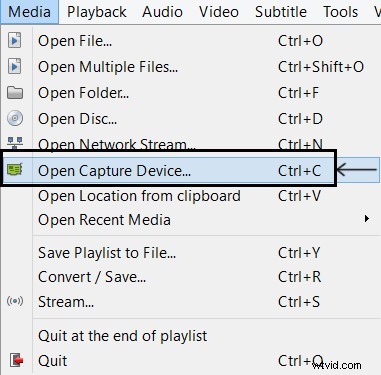Open the Subtitle menu
The height and width of the screenshot is (375, 381).
(x=281, y=12)
